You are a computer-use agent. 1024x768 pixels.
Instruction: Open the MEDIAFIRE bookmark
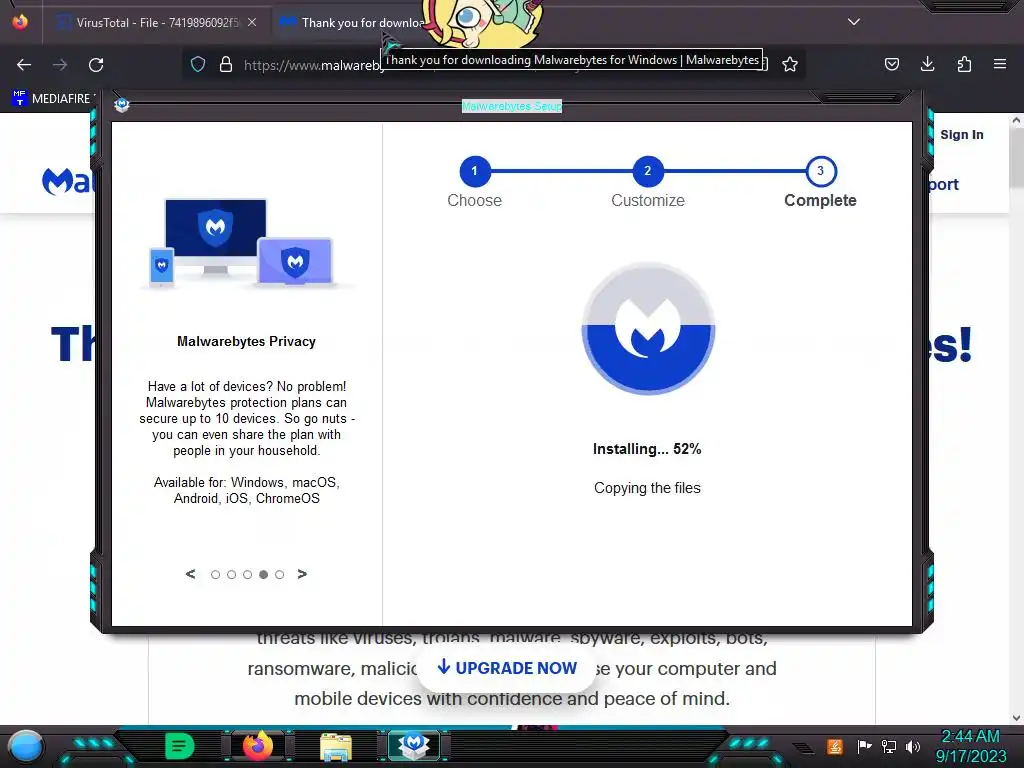[x=53, y=99]
